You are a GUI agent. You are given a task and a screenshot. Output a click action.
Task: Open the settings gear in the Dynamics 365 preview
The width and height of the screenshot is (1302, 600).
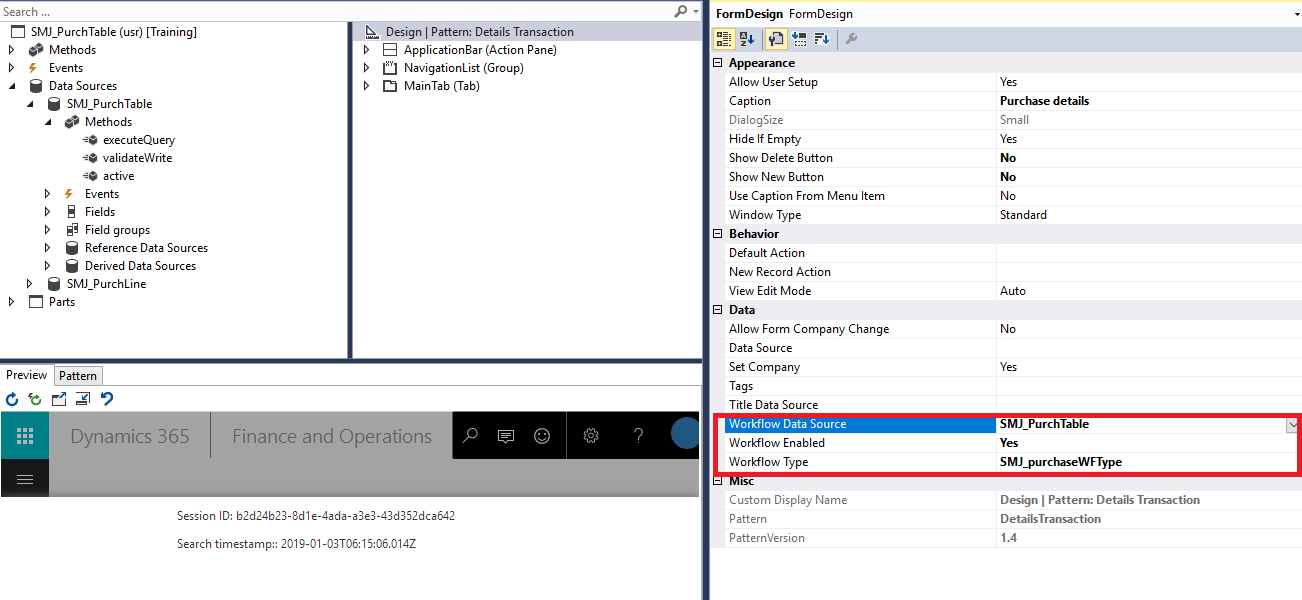[x=589, y=436]
